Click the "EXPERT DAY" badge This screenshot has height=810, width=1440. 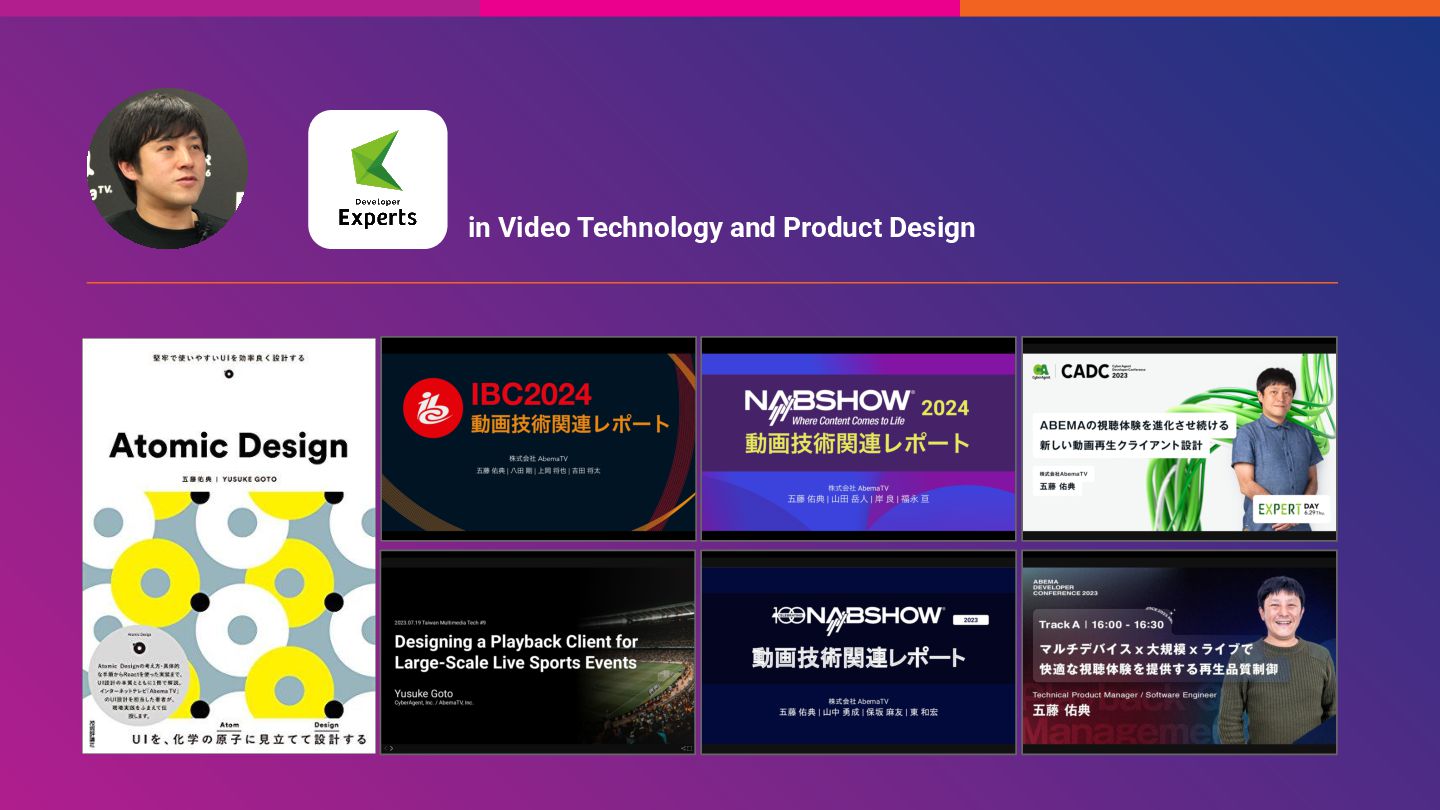pyautogui.click(x=1291, y=509)
